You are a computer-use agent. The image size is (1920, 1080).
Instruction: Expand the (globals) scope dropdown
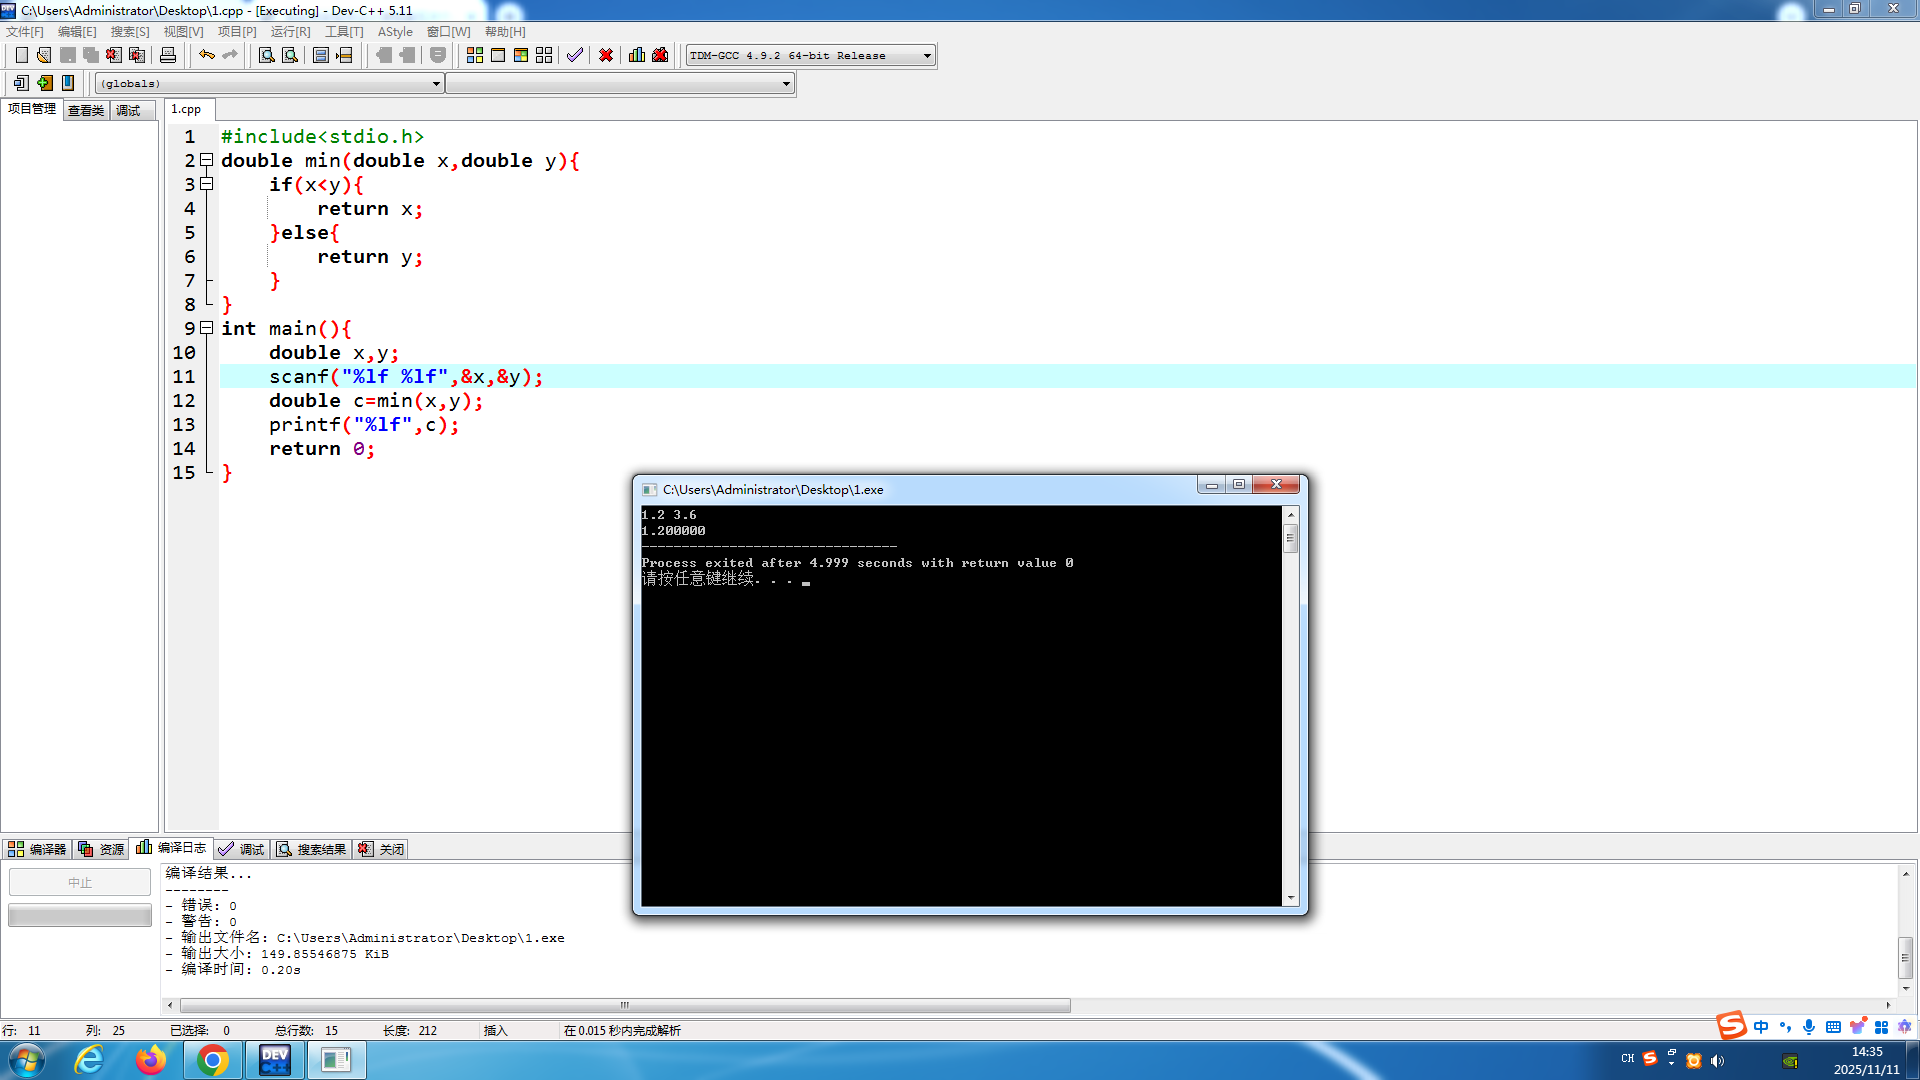click(436, 84)
